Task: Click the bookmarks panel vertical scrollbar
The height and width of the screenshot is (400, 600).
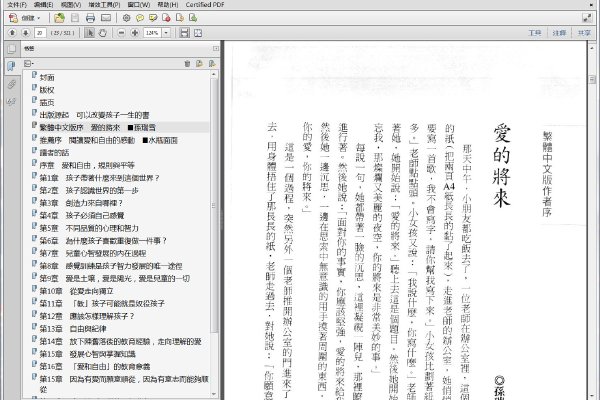Action: click(214, 234)
